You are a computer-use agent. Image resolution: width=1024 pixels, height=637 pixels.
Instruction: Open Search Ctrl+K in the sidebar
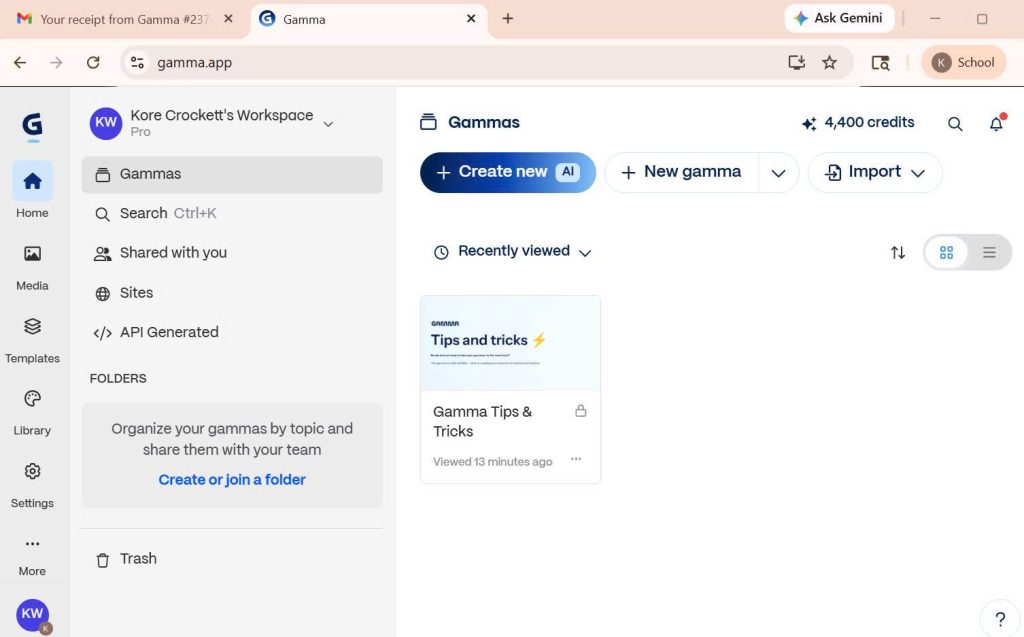point(232,214)
